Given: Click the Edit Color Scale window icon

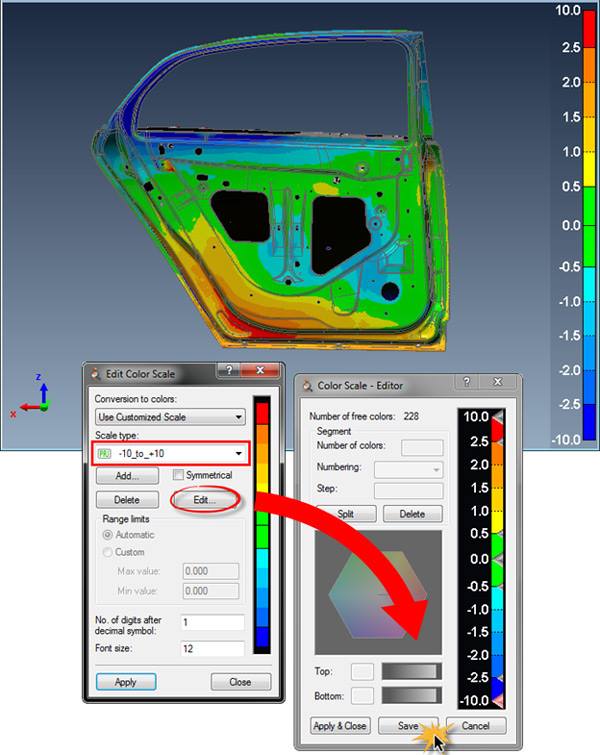Looking at the screenshot, I should click(95, 374).
